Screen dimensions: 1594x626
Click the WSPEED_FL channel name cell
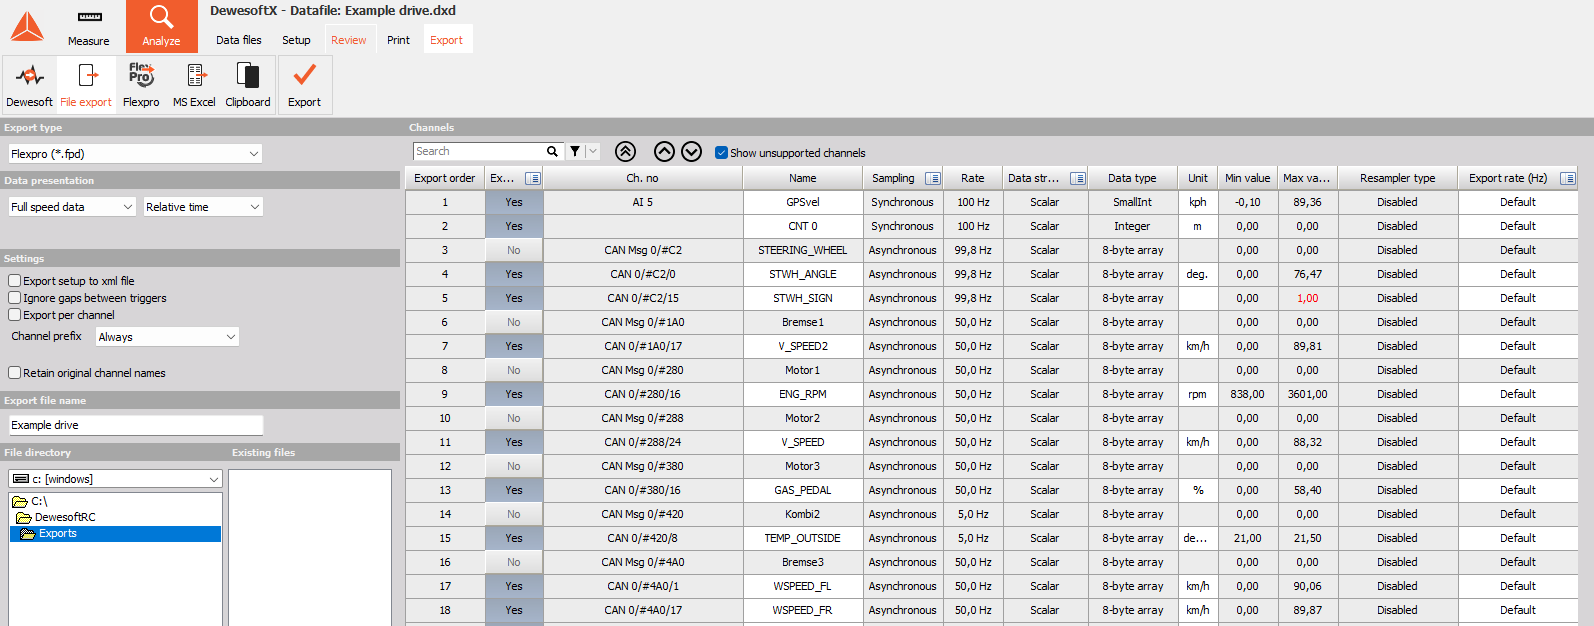pos(803,586)
